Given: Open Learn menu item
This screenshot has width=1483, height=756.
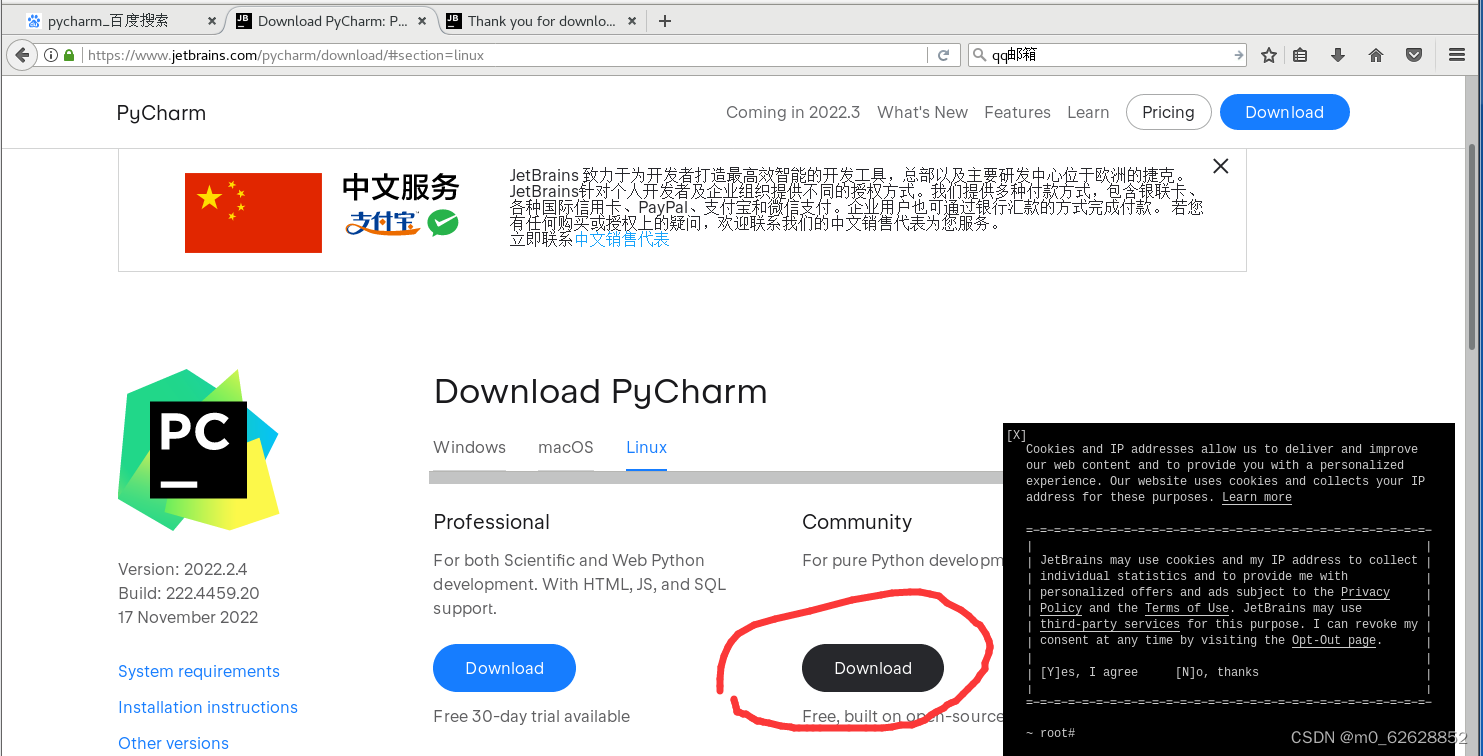Looking at the screenshot, I should tap(1088, 112).
